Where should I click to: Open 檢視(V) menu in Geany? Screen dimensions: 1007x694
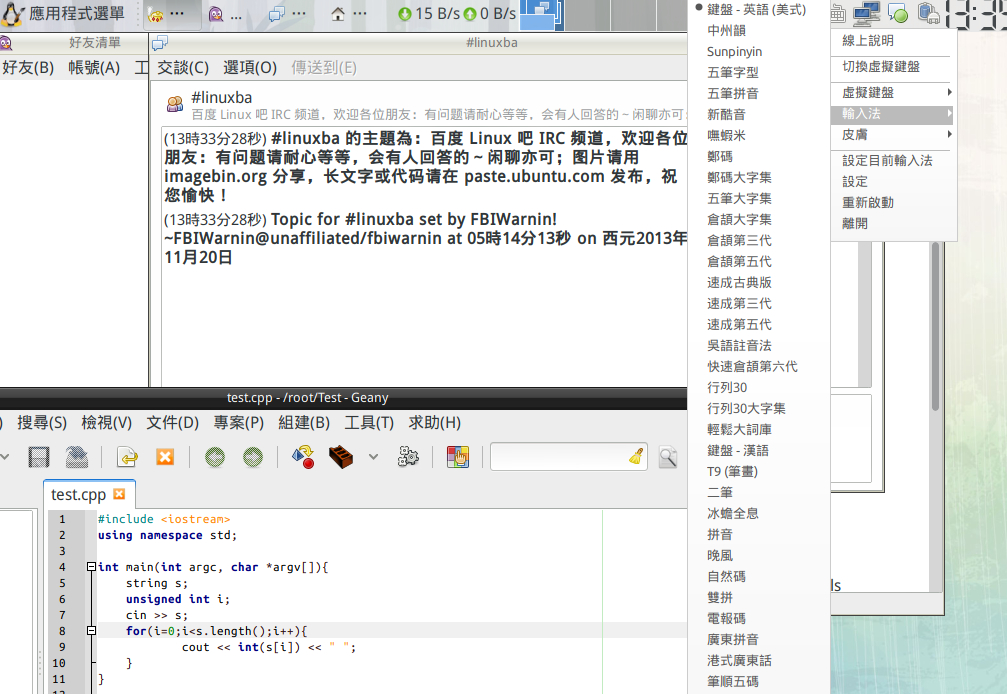click(107, 422)
